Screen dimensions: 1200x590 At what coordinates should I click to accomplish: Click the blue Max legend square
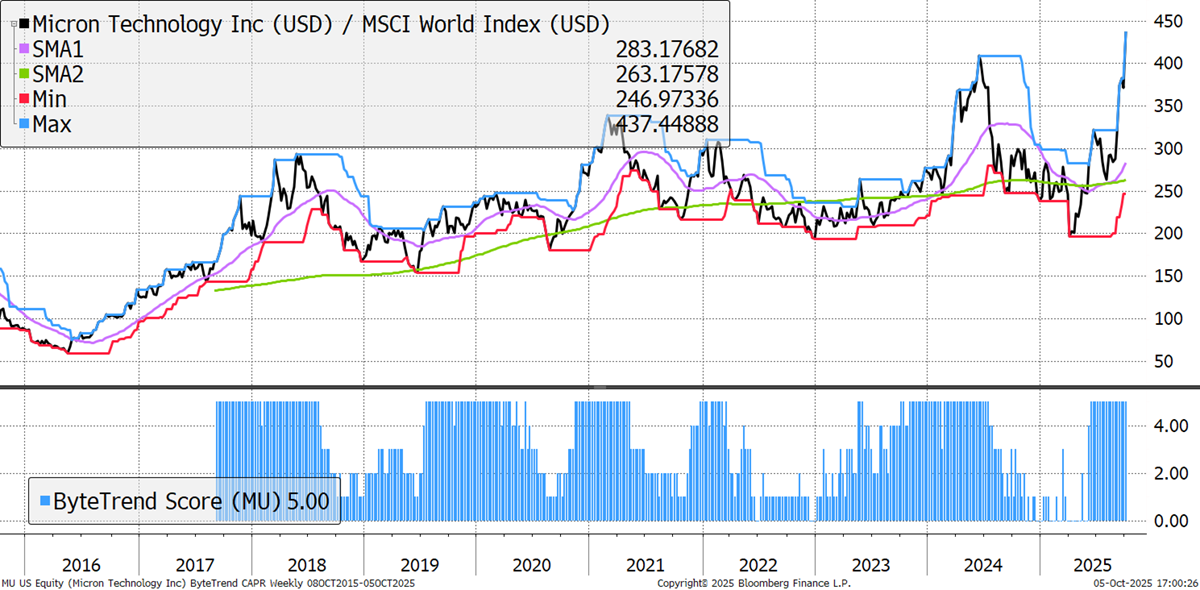tap(23, 124)
